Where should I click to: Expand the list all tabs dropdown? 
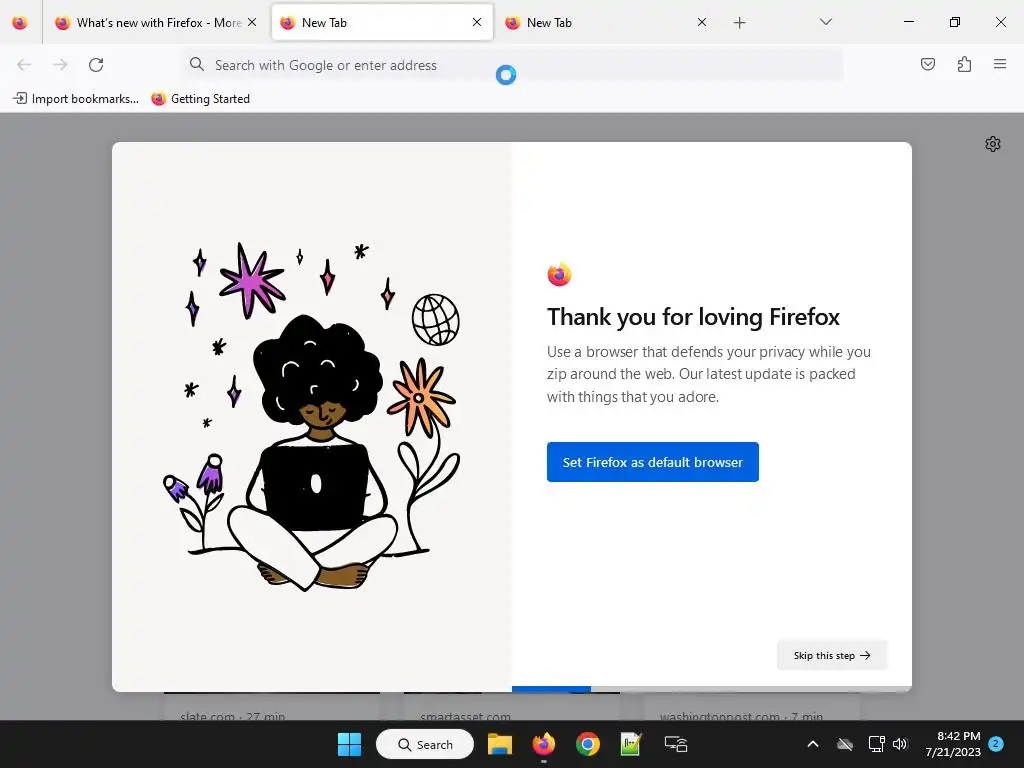click(x=825, y=22)
